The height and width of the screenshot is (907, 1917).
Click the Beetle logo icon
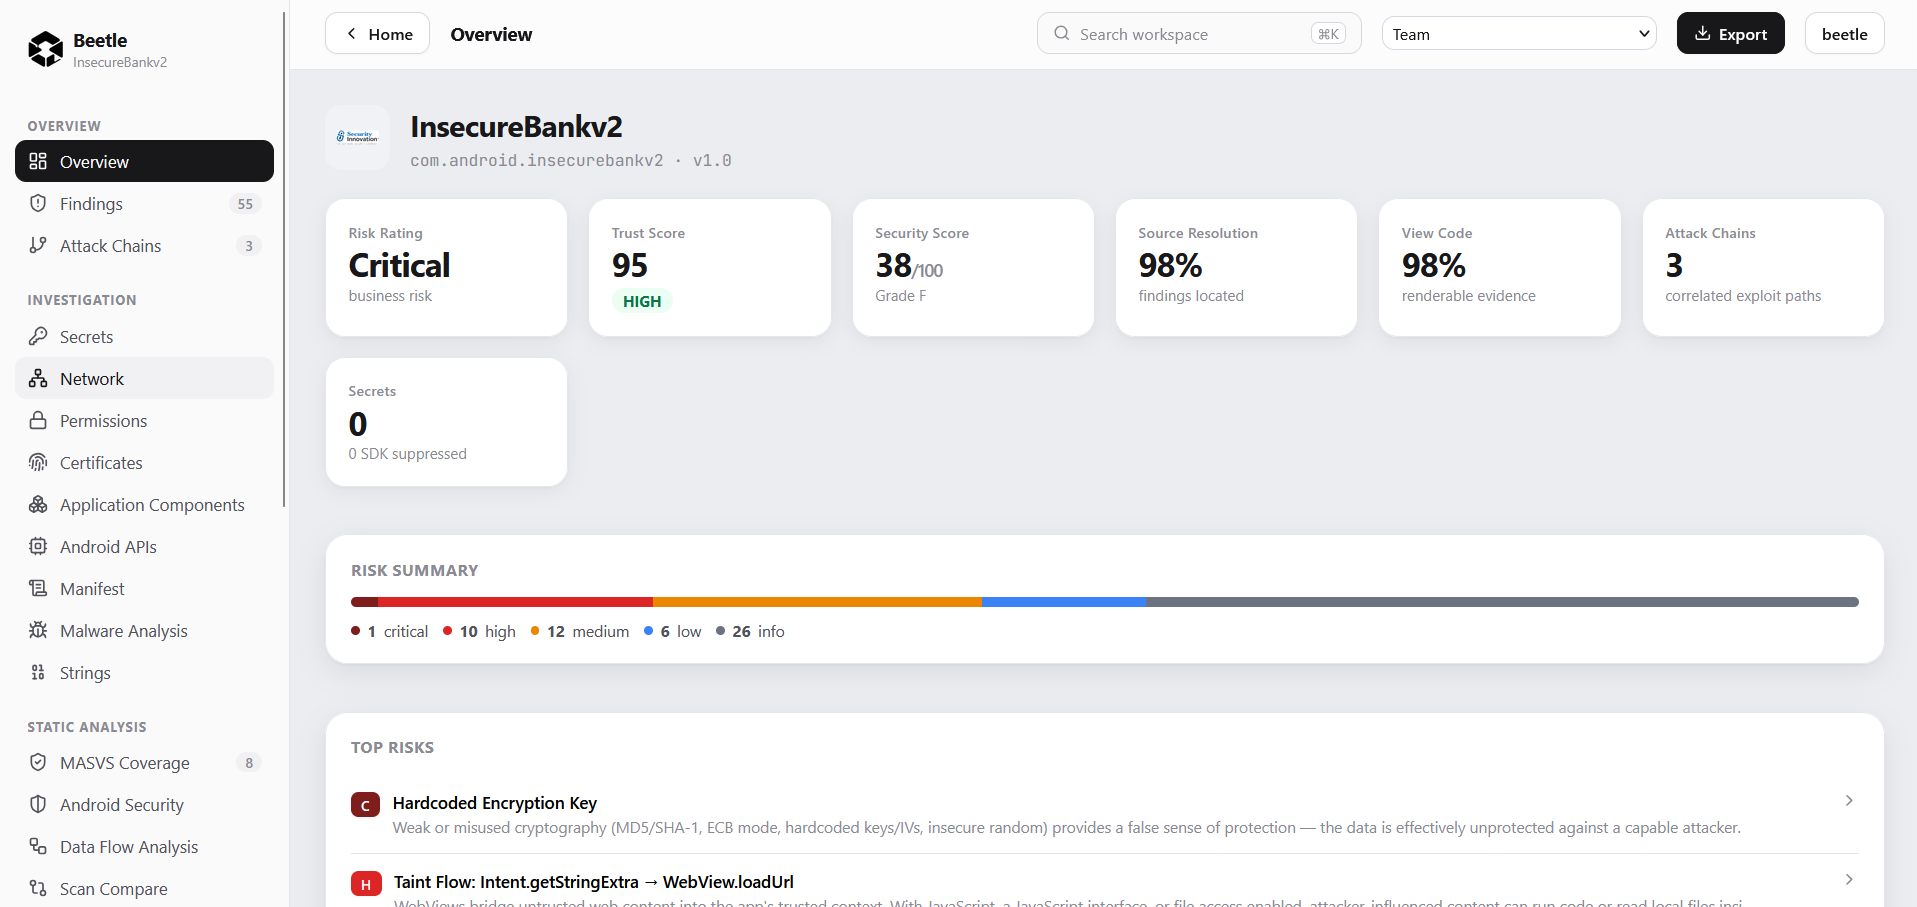(46, 49)
